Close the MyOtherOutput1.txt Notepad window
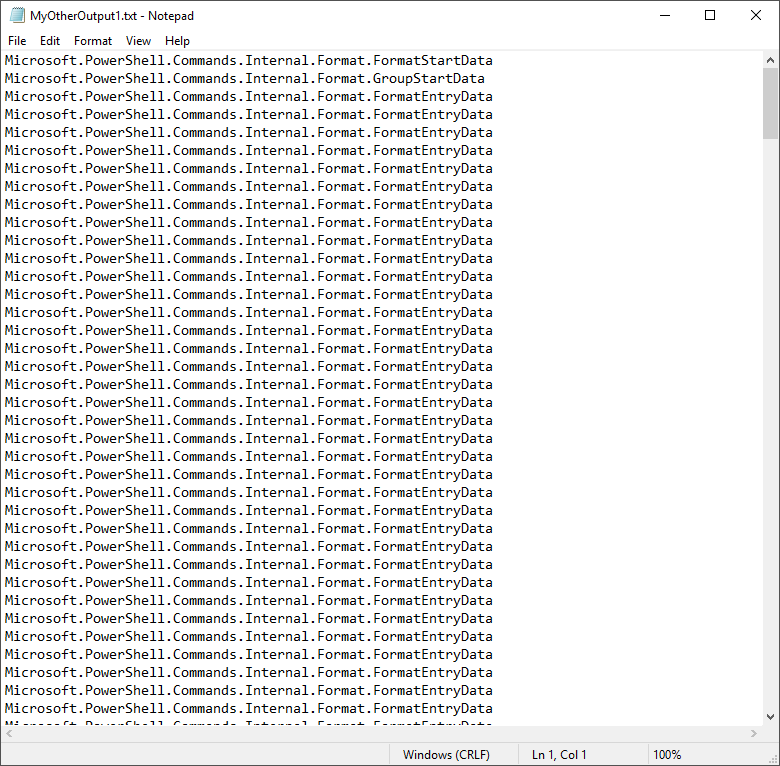This screenshot has width=780, height=766. 756,15
